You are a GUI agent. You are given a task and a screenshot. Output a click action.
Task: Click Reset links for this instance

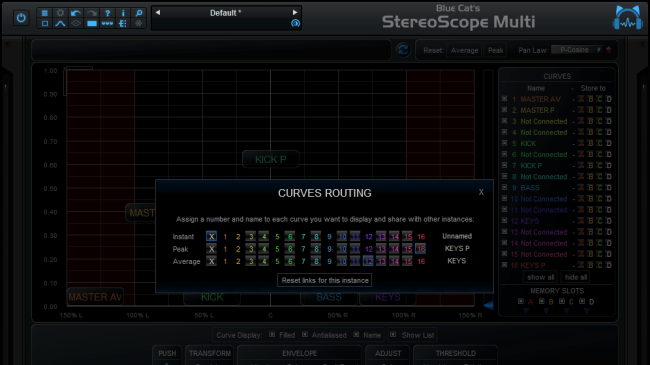pos(325,280)
